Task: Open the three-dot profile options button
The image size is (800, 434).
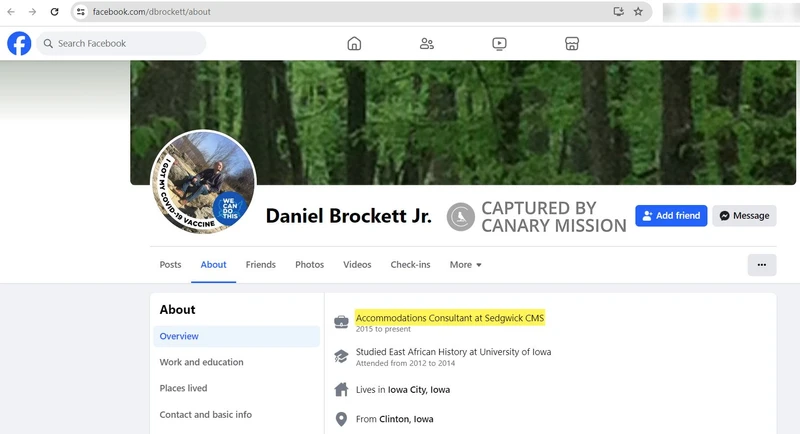Action: (x=762, y=265)
